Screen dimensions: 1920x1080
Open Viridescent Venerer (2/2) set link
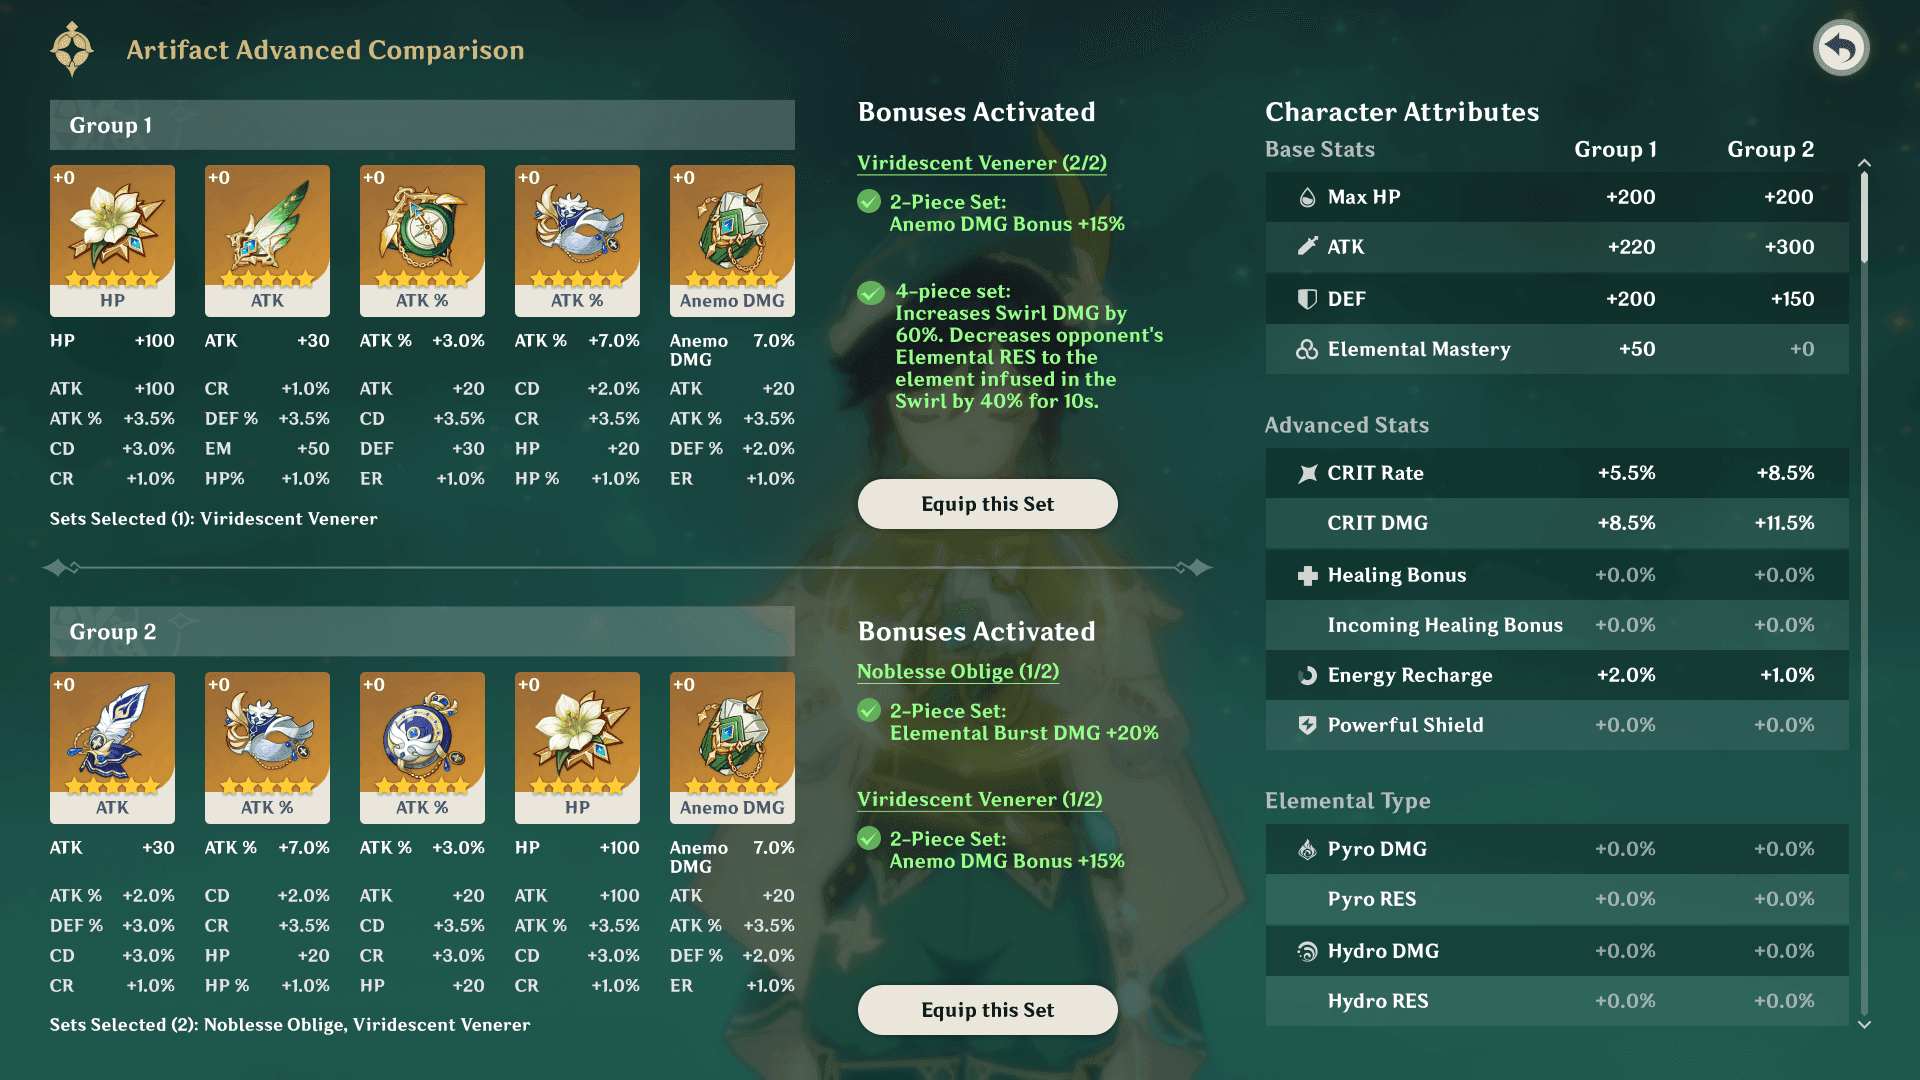pos(981,163)
